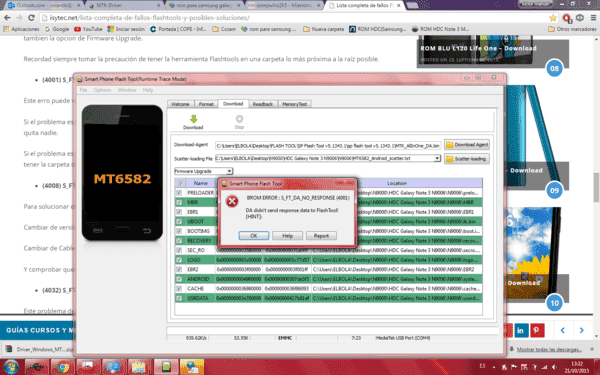Open the Aplicaciones bookmark
Screen dimensions: 600x375
[x=21, y=29]
